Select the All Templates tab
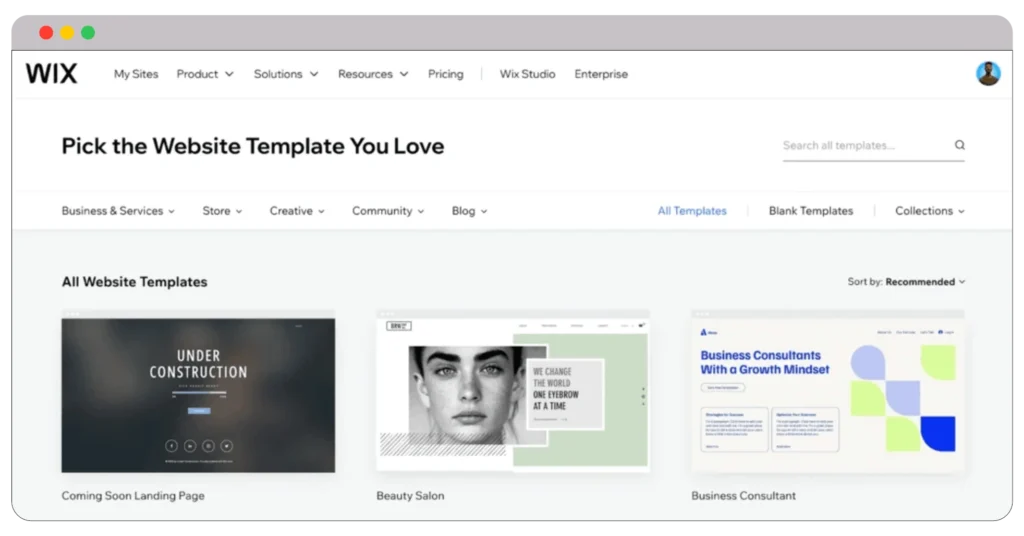Image resolution: width=1024 pixels, height=536 pixels. [x=692, y=211]
